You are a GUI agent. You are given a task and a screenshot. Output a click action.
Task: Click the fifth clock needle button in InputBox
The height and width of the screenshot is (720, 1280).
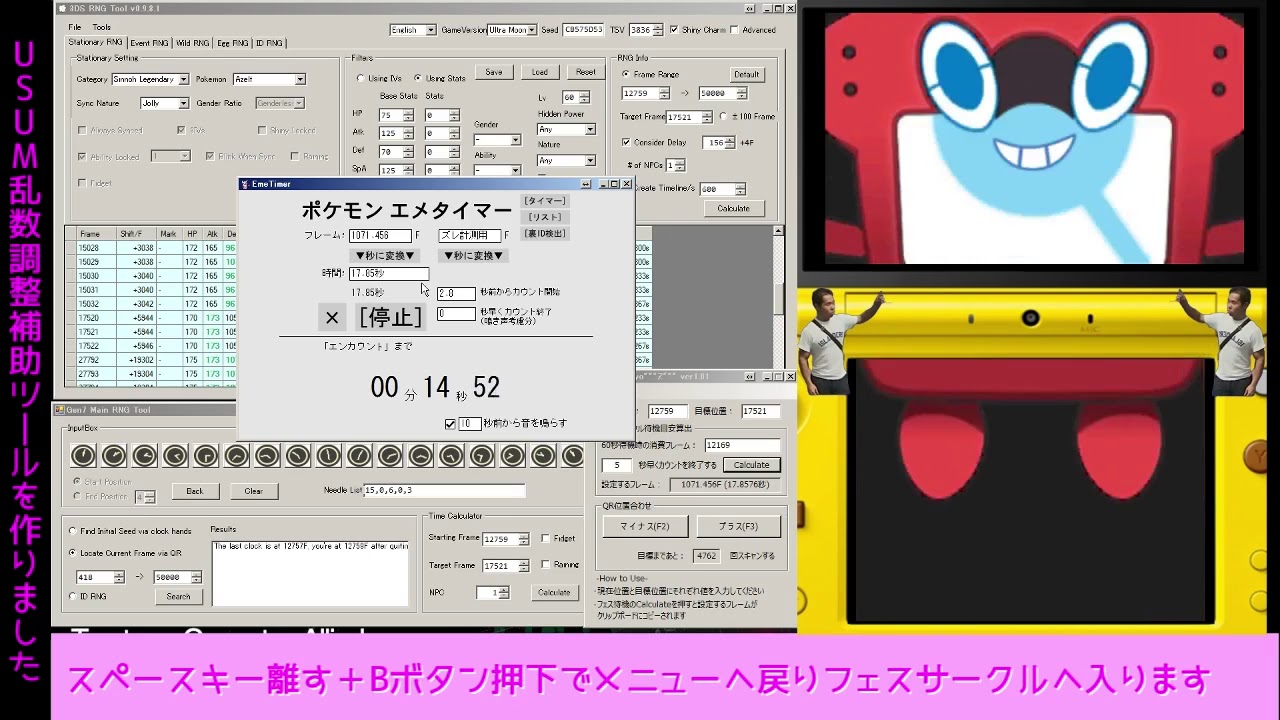pyautogui.click(x=206, y=456)
